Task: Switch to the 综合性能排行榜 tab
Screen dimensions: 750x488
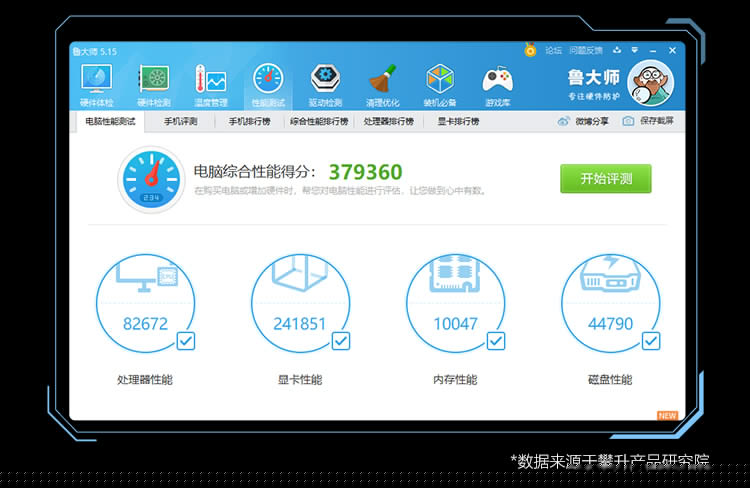Action: (x=319, y=122)
